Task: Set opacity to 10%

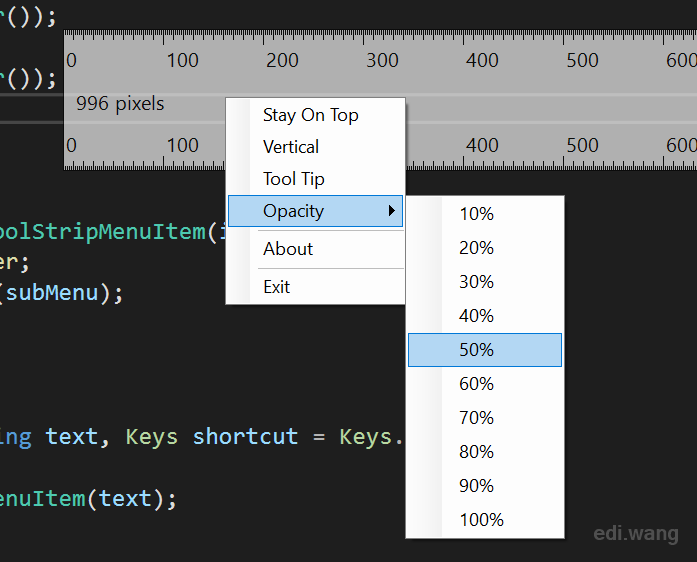Action: click(x=485, y=214)
